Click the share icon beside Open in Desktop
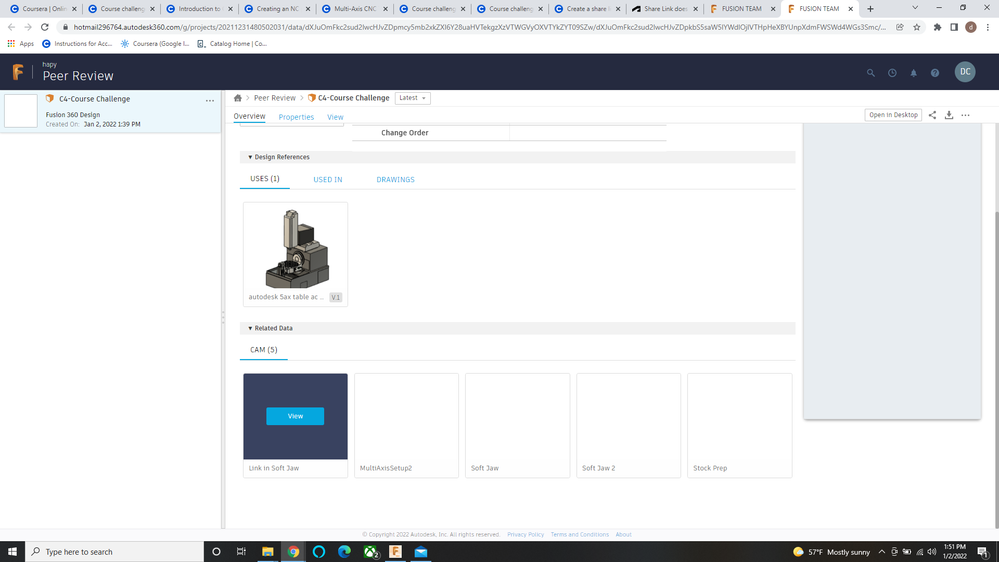 (x=932, y=115)
